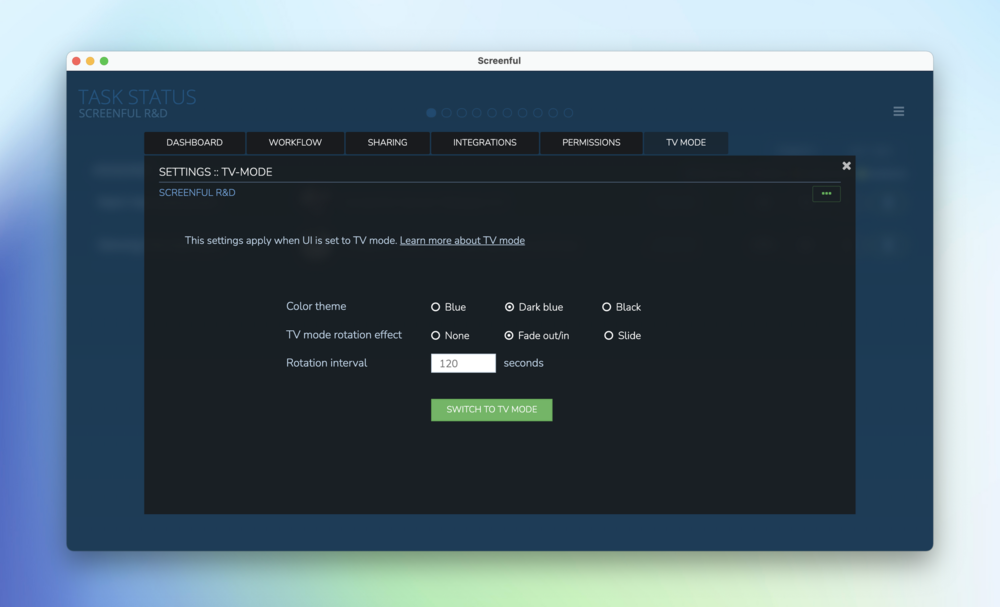Click the macOS green fullscreen window button
Viewport: 1000px width, 607px height.
[104, 61]
